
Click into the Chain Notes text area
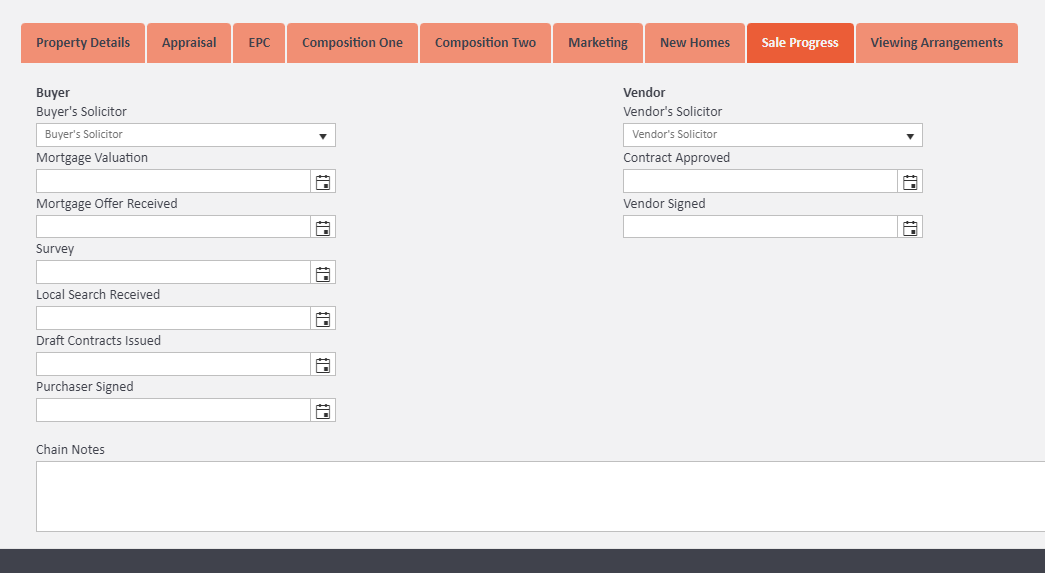coord(540,496)
